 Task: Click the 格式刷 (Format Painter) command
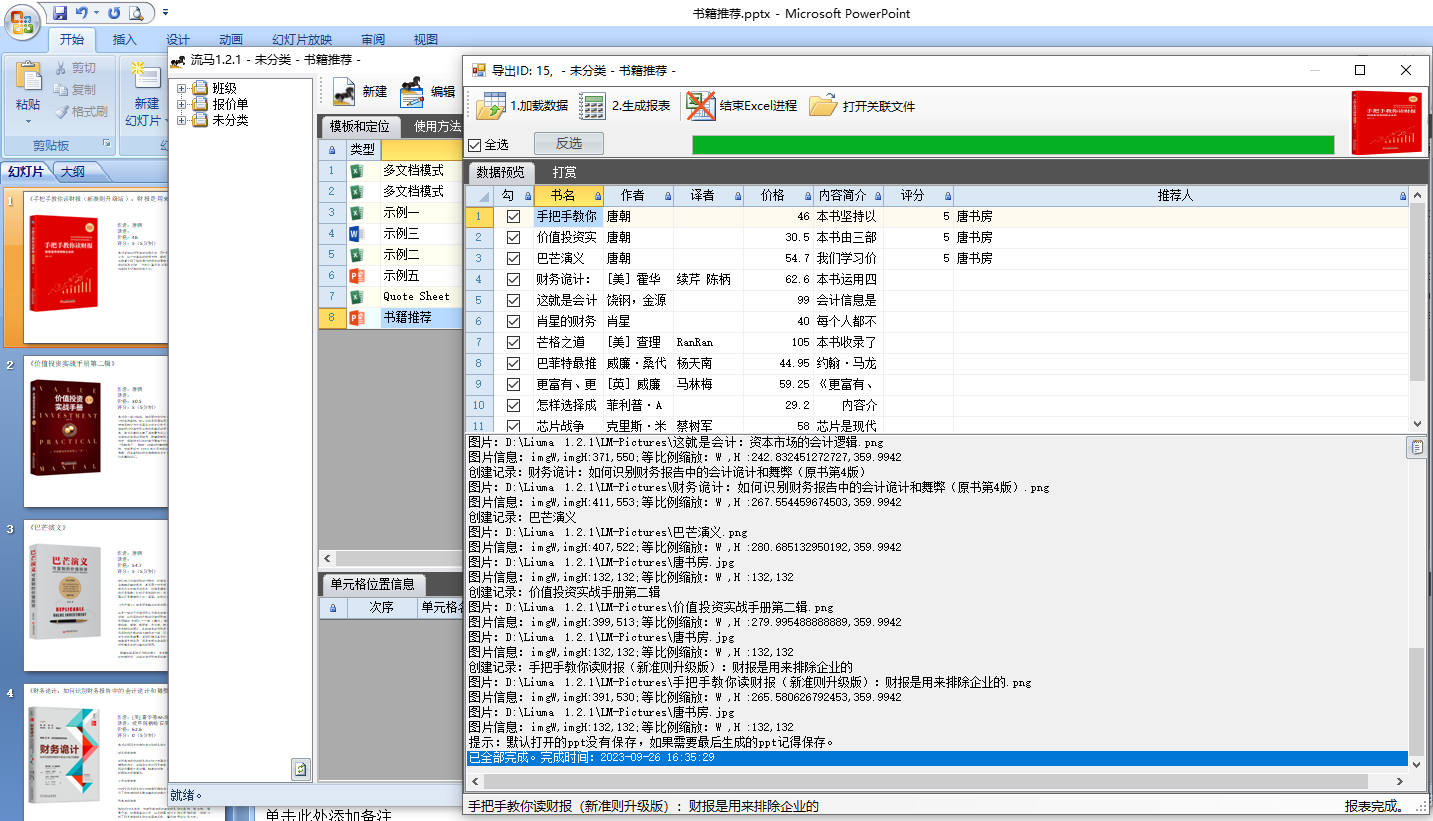[81, 112]
